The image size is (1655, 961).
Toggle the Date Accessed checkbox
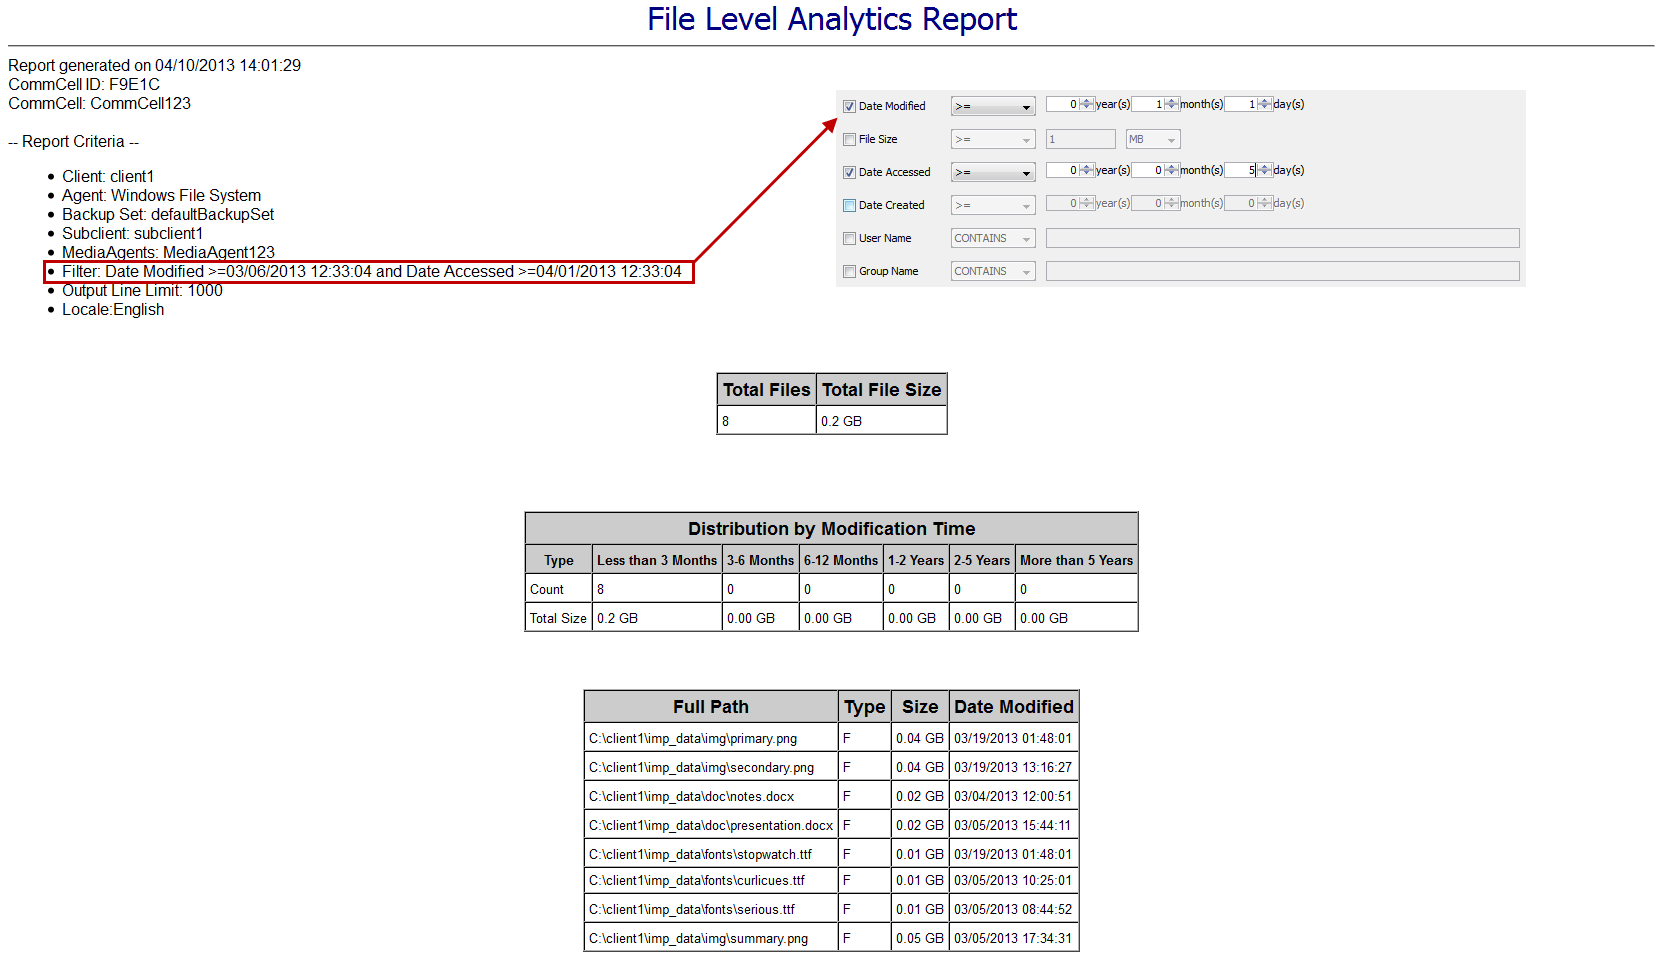coord(849,172)
